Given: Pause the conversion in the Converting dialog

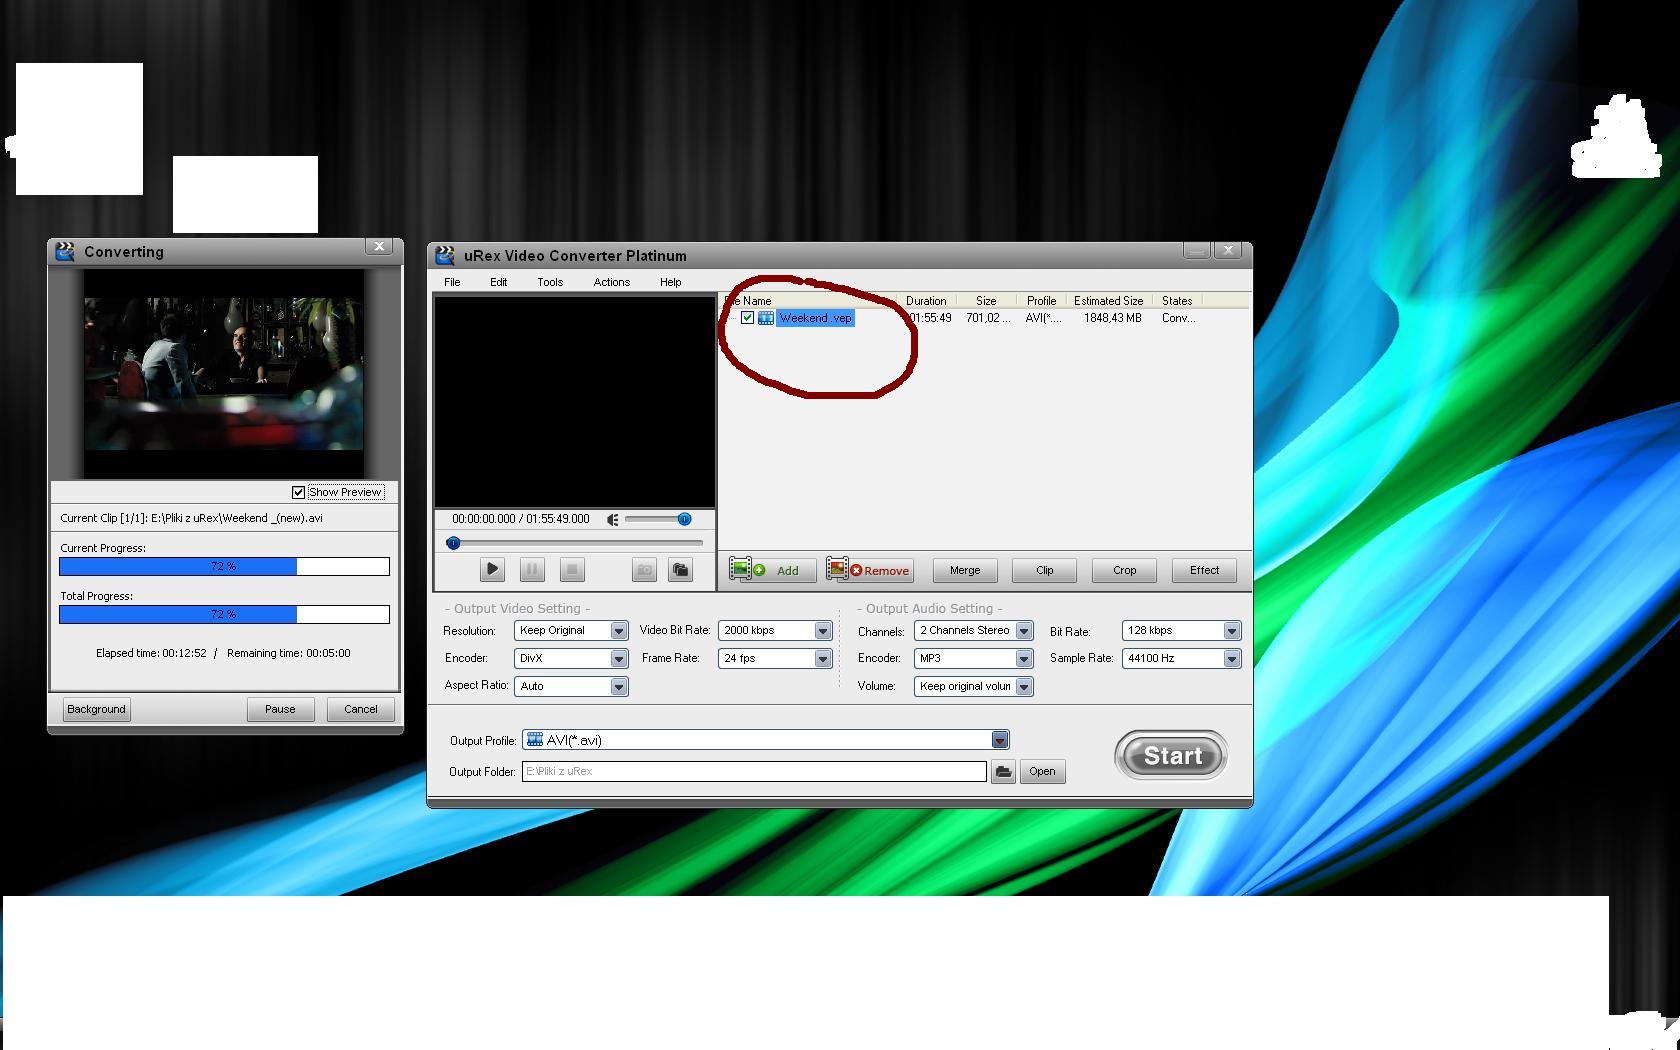Looking at the screenshot, I should [280, 709].
